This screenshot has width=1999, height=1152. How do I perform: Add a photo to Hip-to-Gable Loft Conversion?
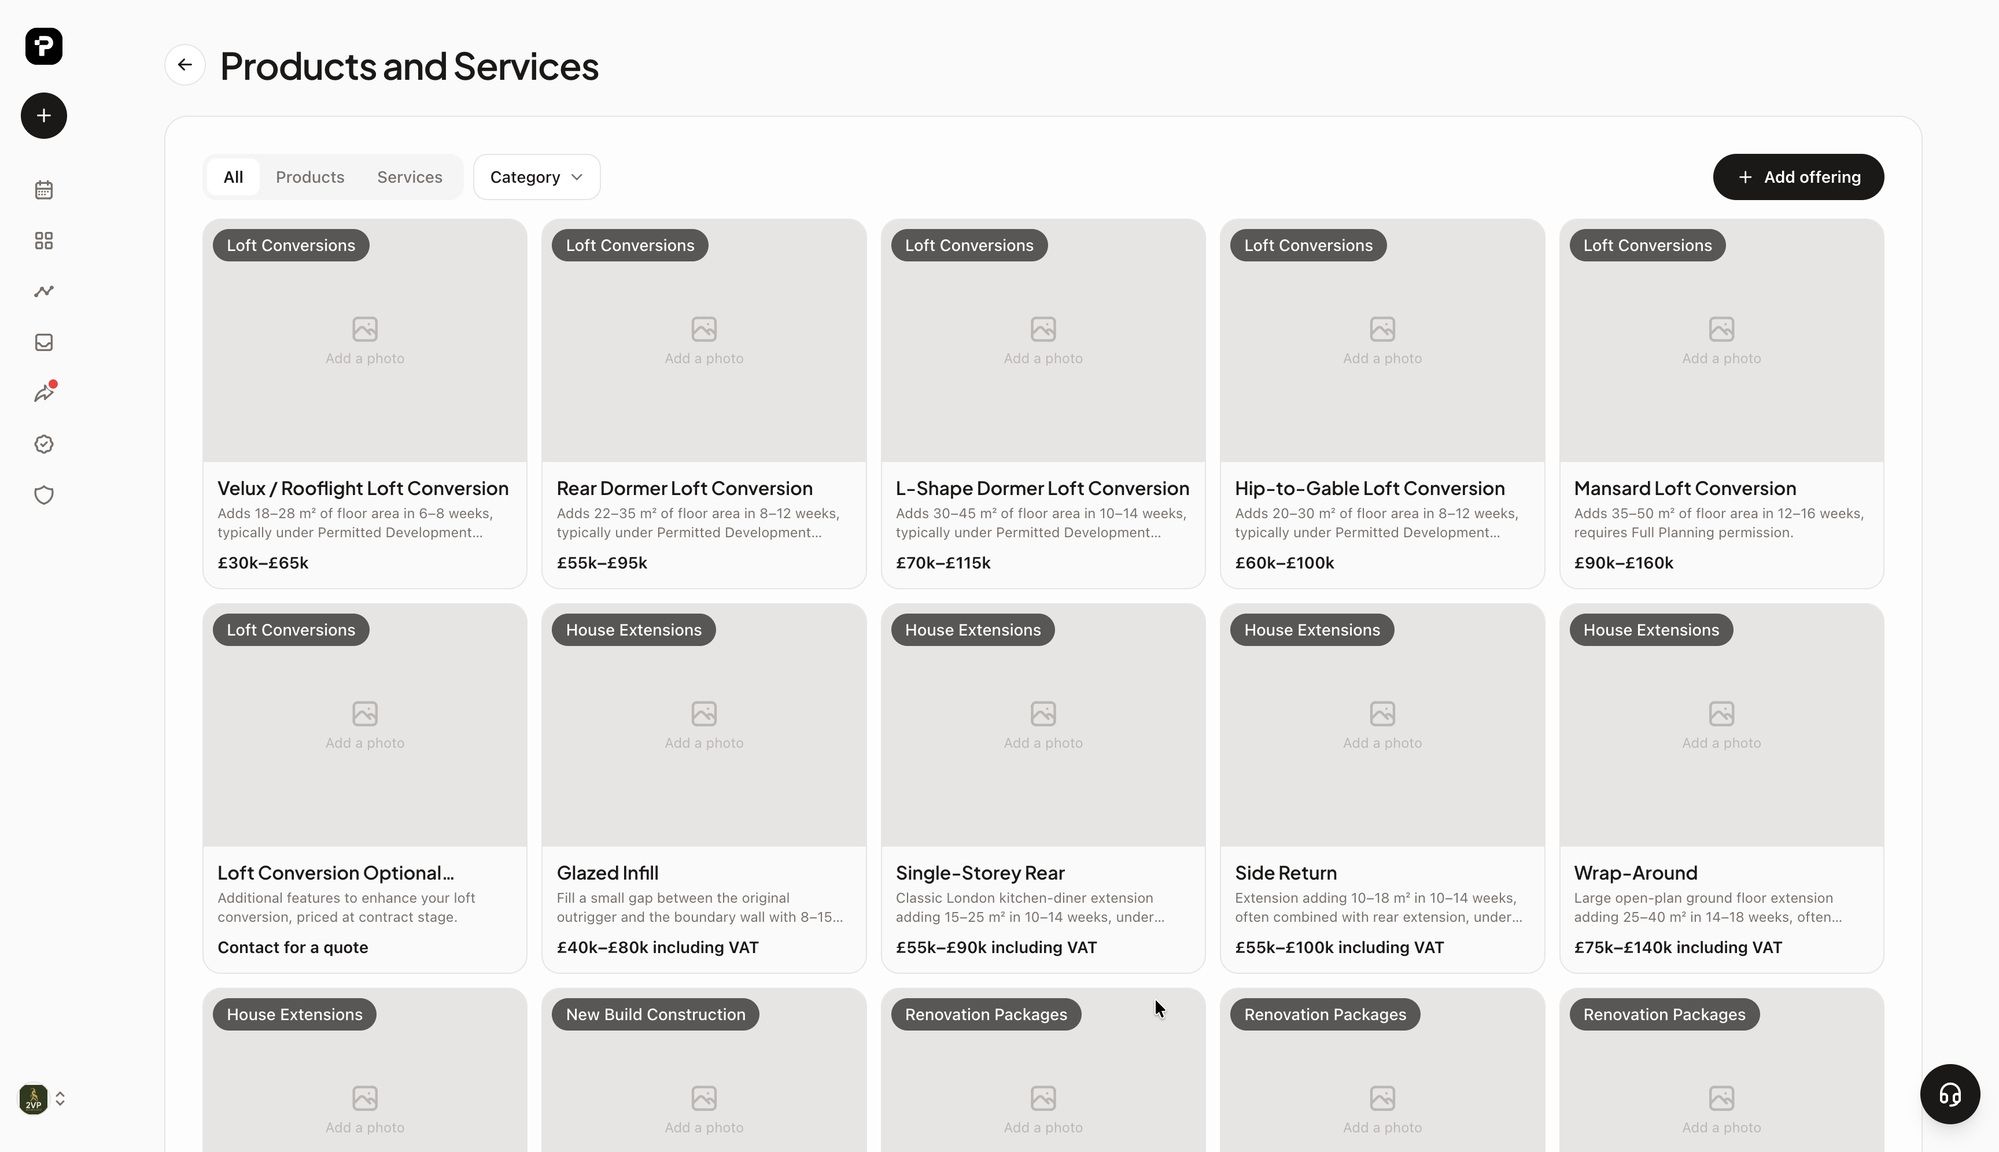1382,341
